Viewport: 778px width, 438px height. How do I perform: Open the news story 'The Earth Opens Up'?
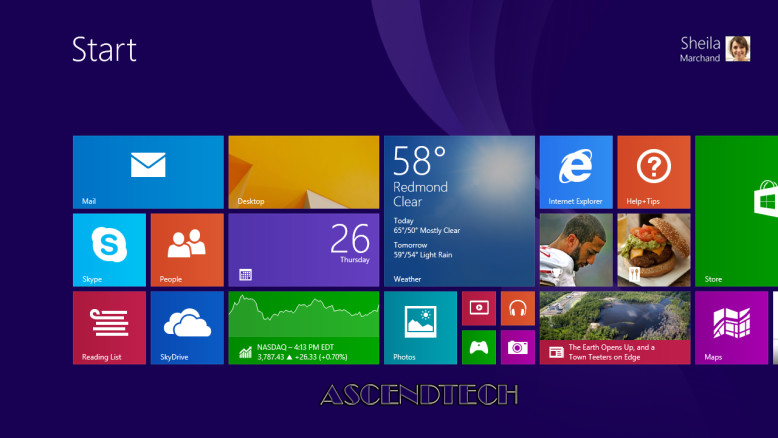click(614, 327)
